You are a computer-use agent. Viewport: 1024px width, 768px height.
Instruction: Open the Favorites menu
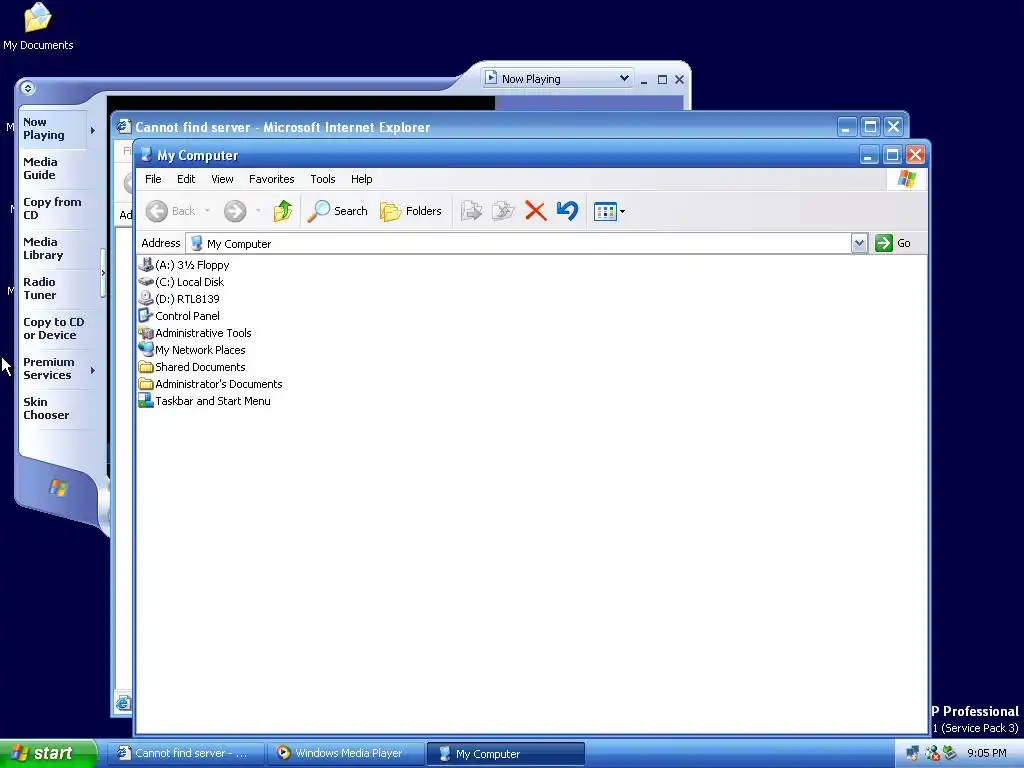tap(272, 179)
